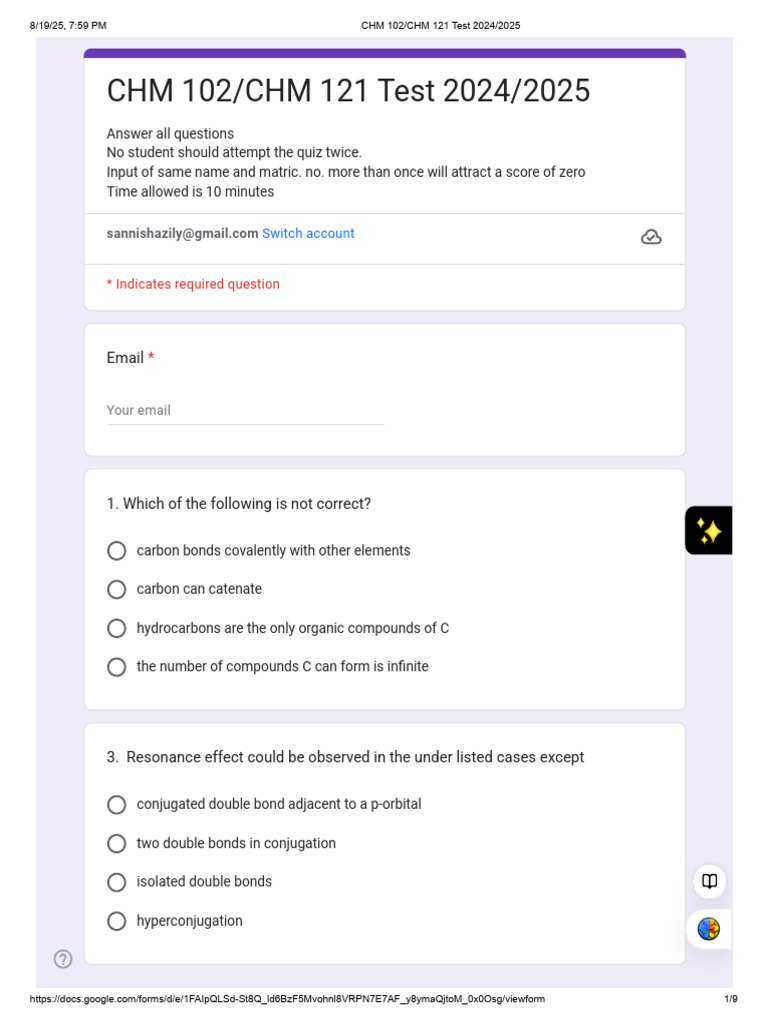Image resolution: width=768 pixels, height=1024 pixels.
Task: Click the form title CHM 102/CHM 121 Test
Action: (348, 90)
